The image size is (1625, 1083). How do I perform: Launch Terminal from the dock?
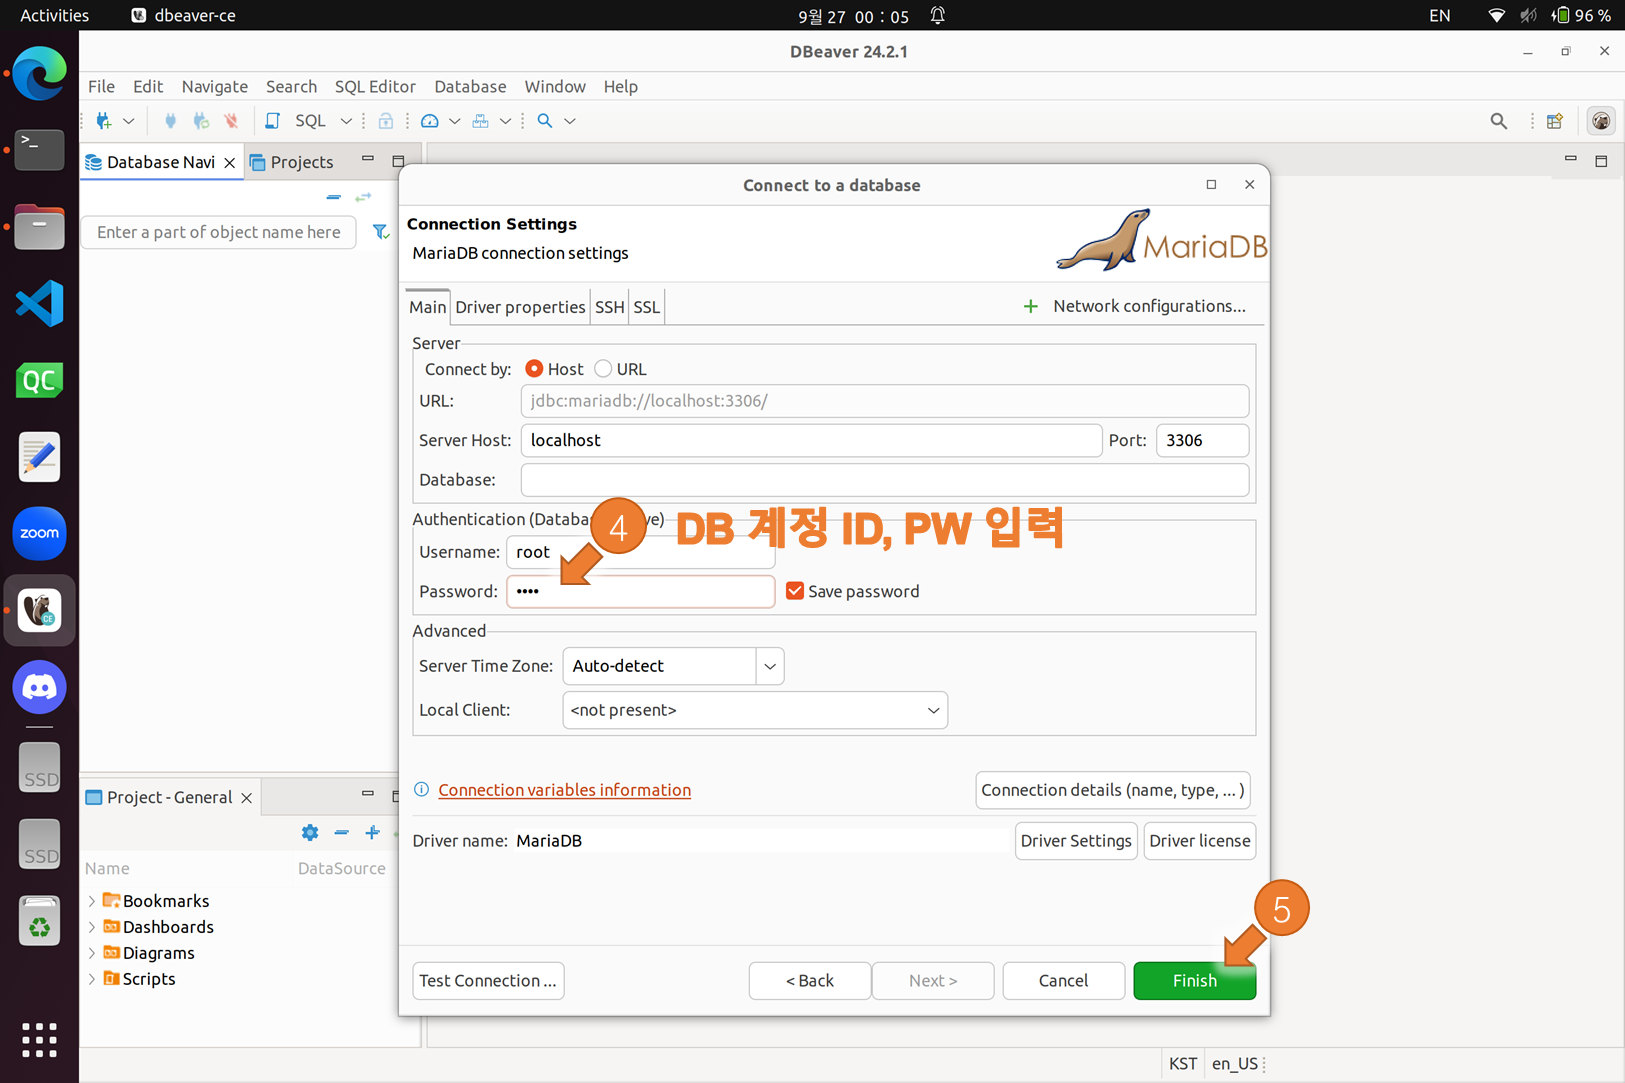coord(39,150)
